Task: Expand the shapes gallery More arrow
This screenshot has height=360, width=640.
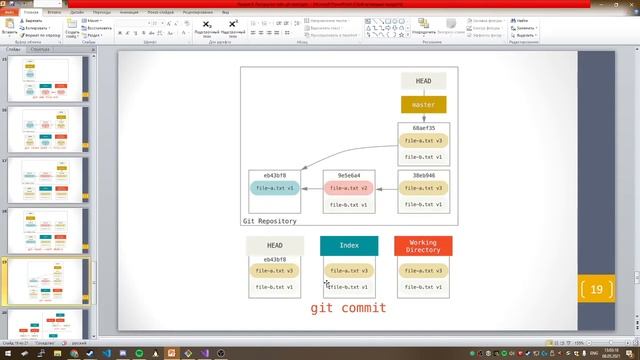Action: tap(408, 36)
